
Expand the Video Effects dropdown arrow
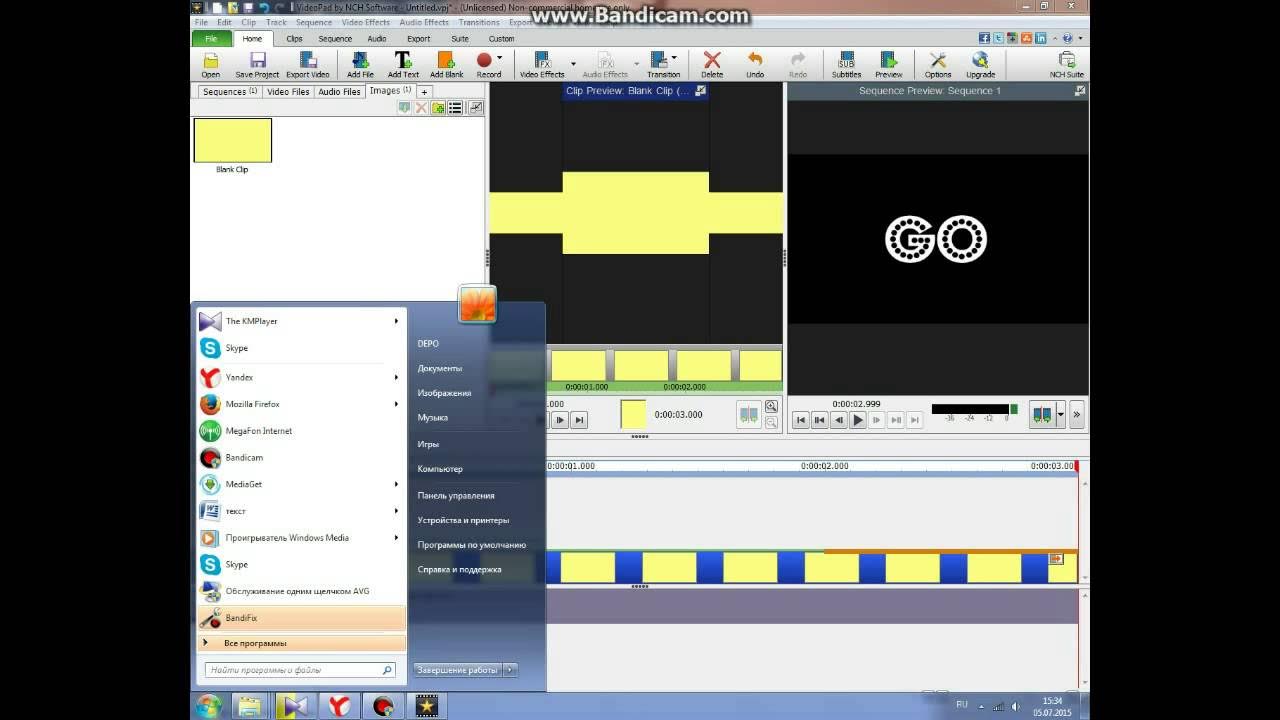(573, 63)
